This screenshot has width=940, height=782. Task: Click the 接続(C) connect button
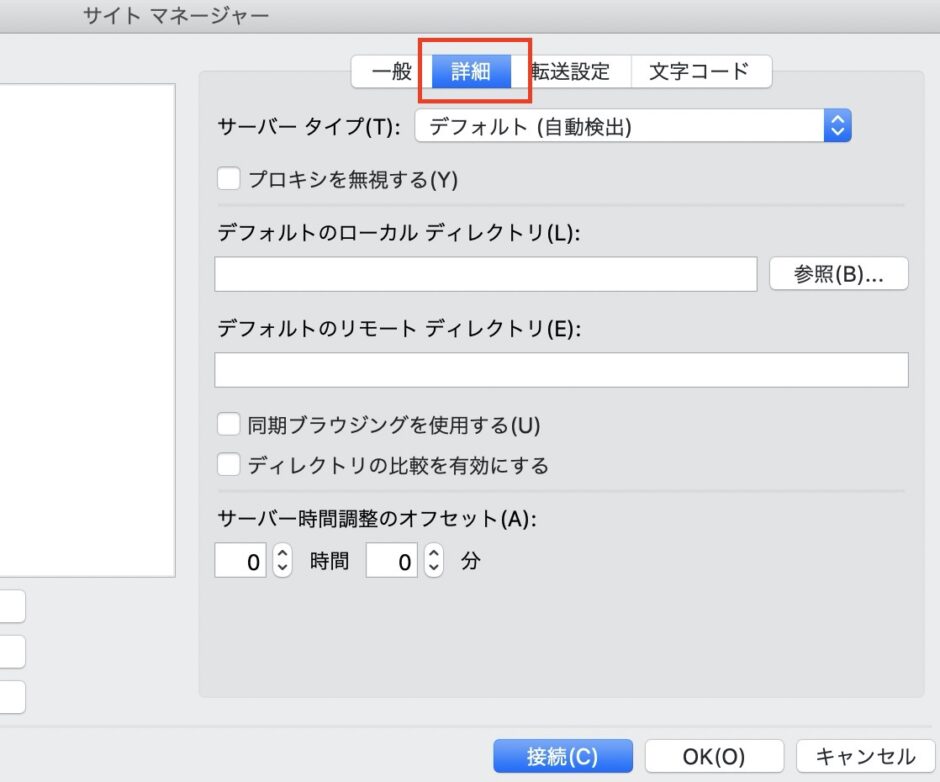click(562, 756)
